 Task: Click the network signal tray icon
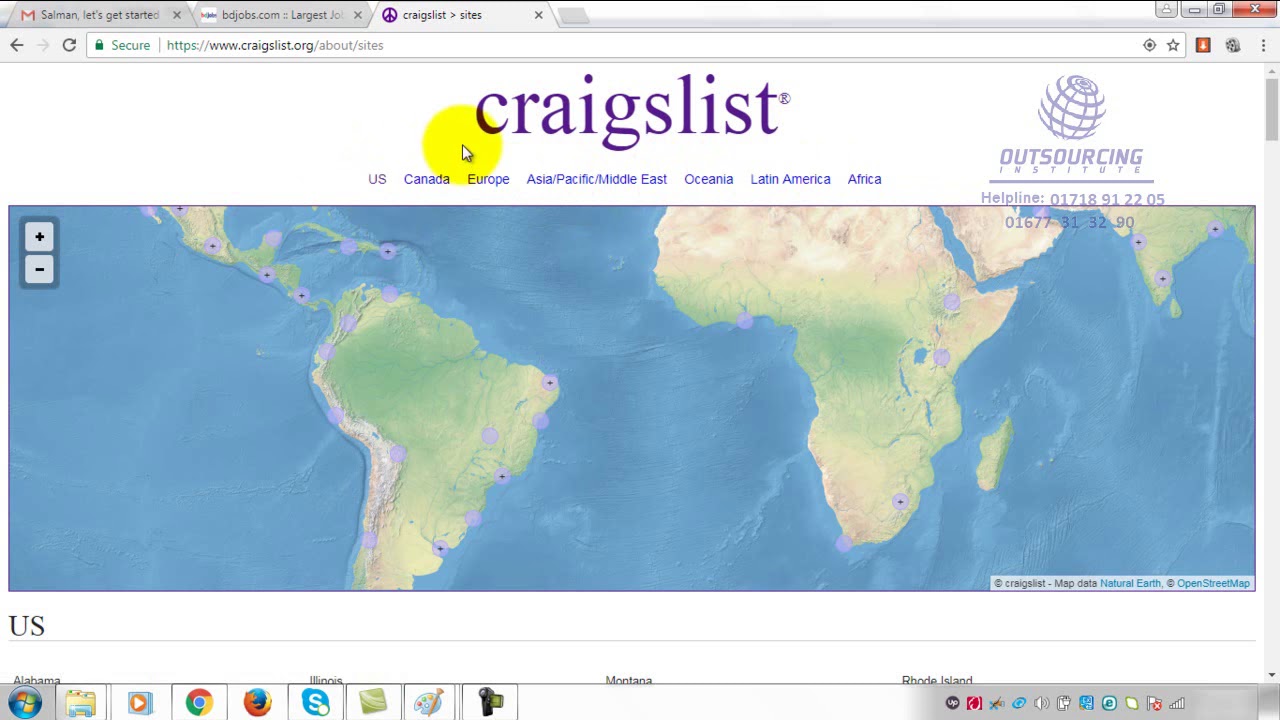pos(1177,703)
